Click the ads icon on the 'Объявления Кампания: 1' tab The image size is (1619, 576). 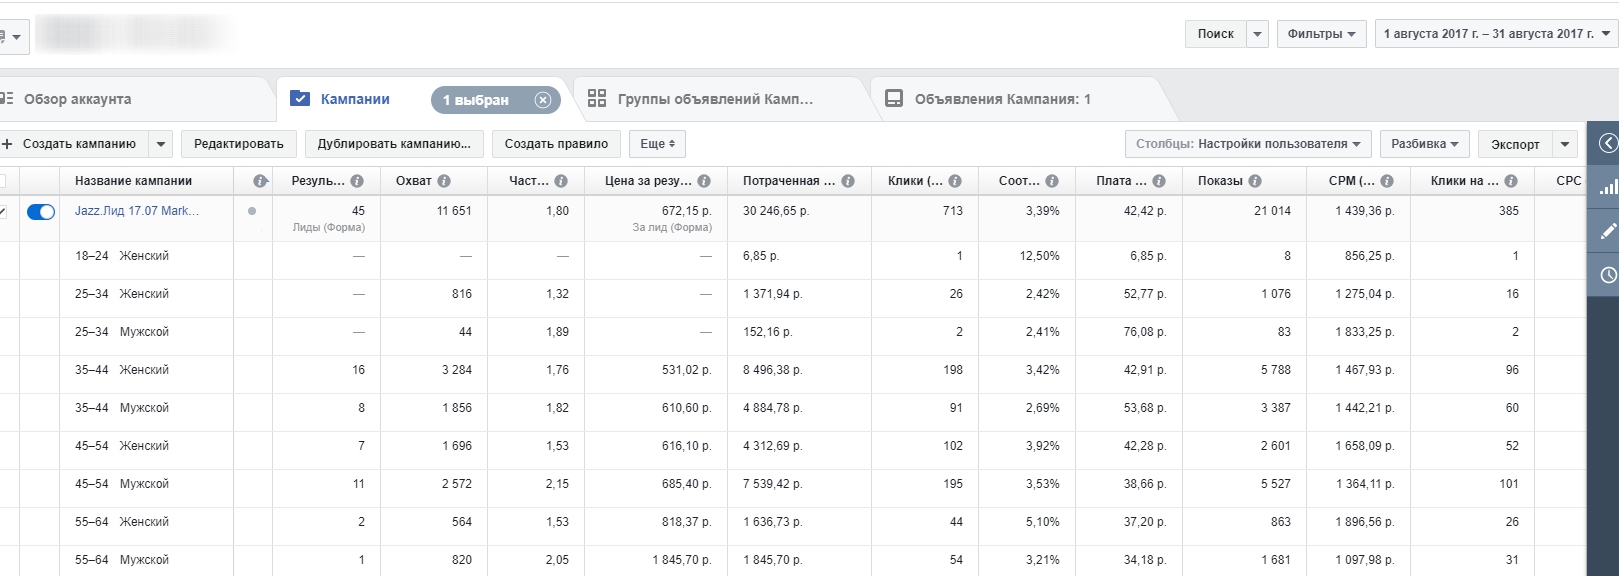pos(894,98)
